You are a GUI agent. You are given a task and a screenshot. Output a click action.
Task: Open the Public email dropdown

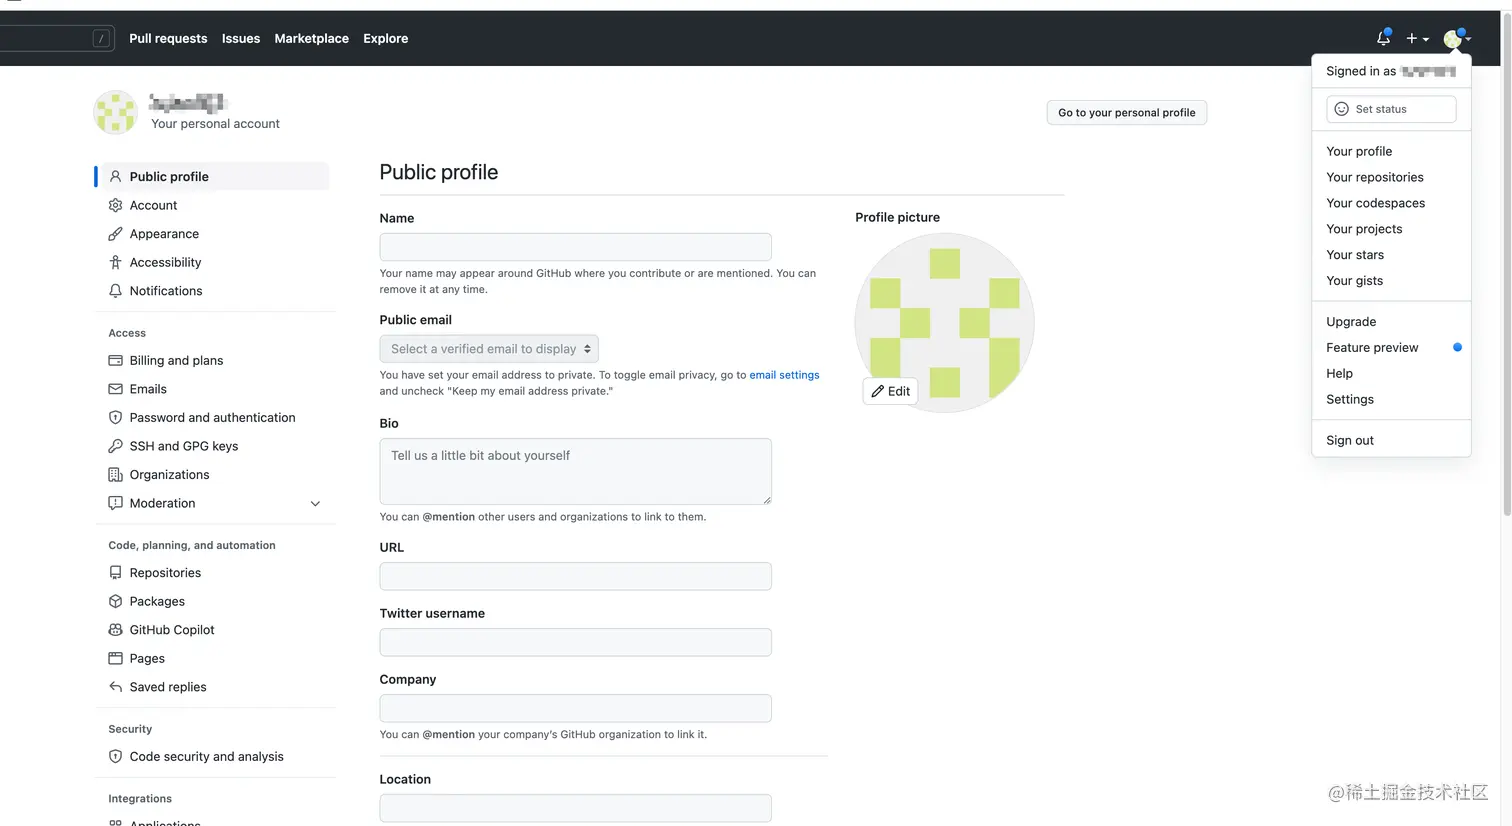click(x=489, y=349)
